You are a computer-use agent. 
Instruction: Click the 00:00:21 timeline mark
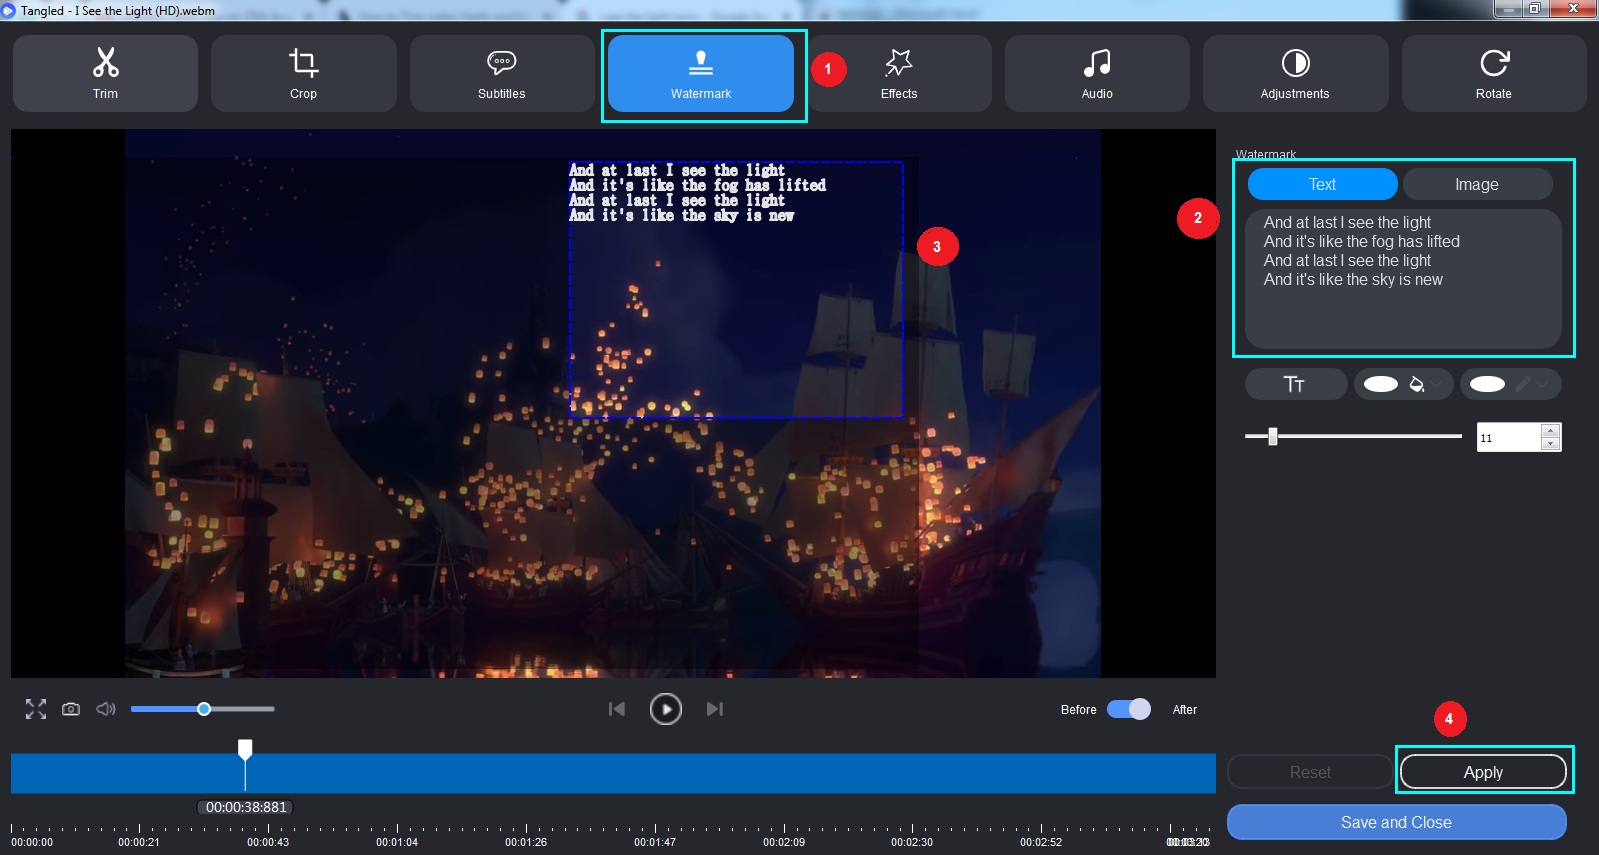coord(139,842)
